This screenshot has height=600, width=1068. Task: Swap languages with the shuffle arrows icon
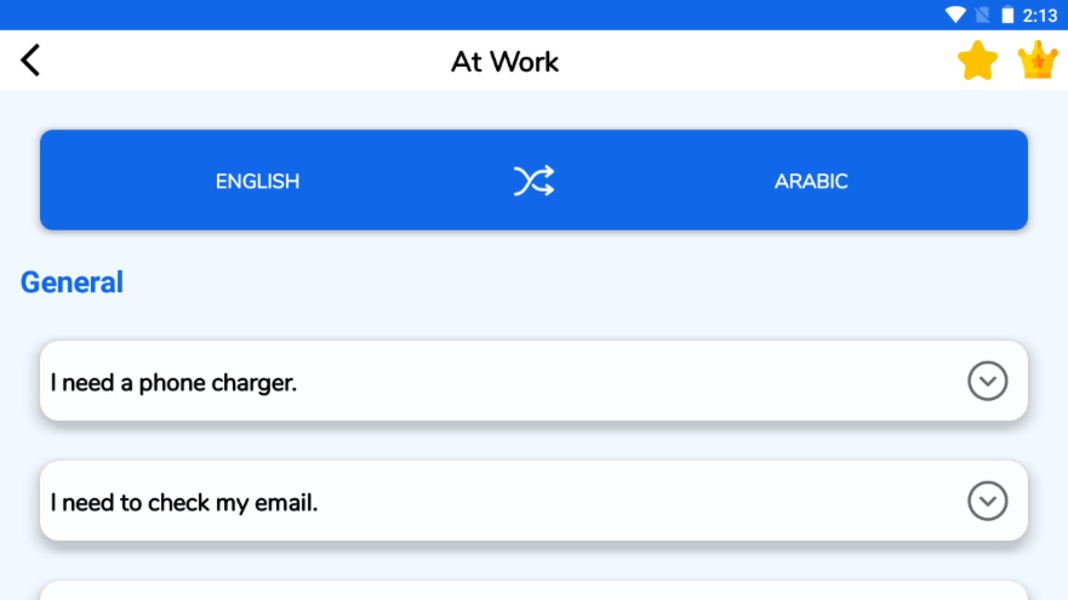[534, 180]
